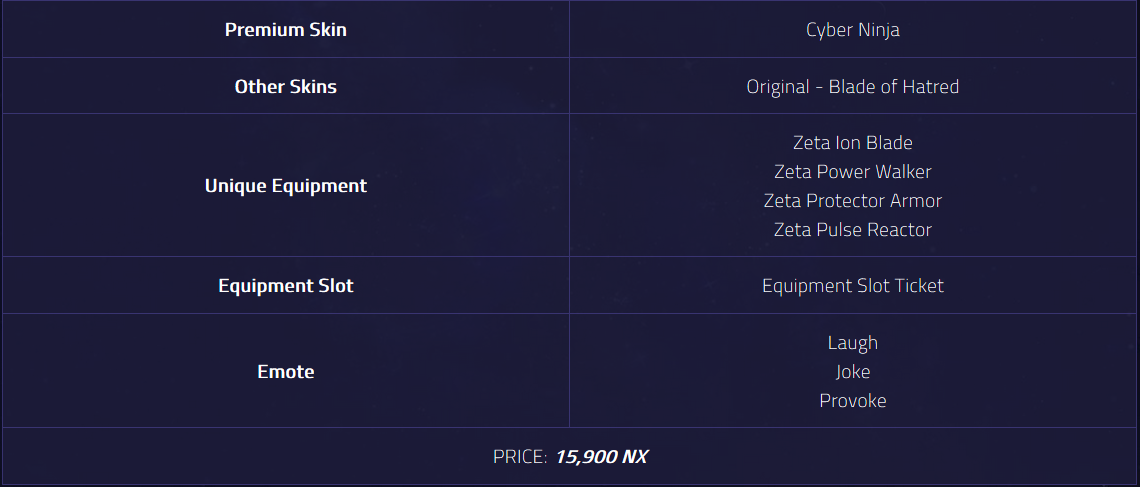Click the PRICE: label
1140x487 pixels.
click(520, 456)
